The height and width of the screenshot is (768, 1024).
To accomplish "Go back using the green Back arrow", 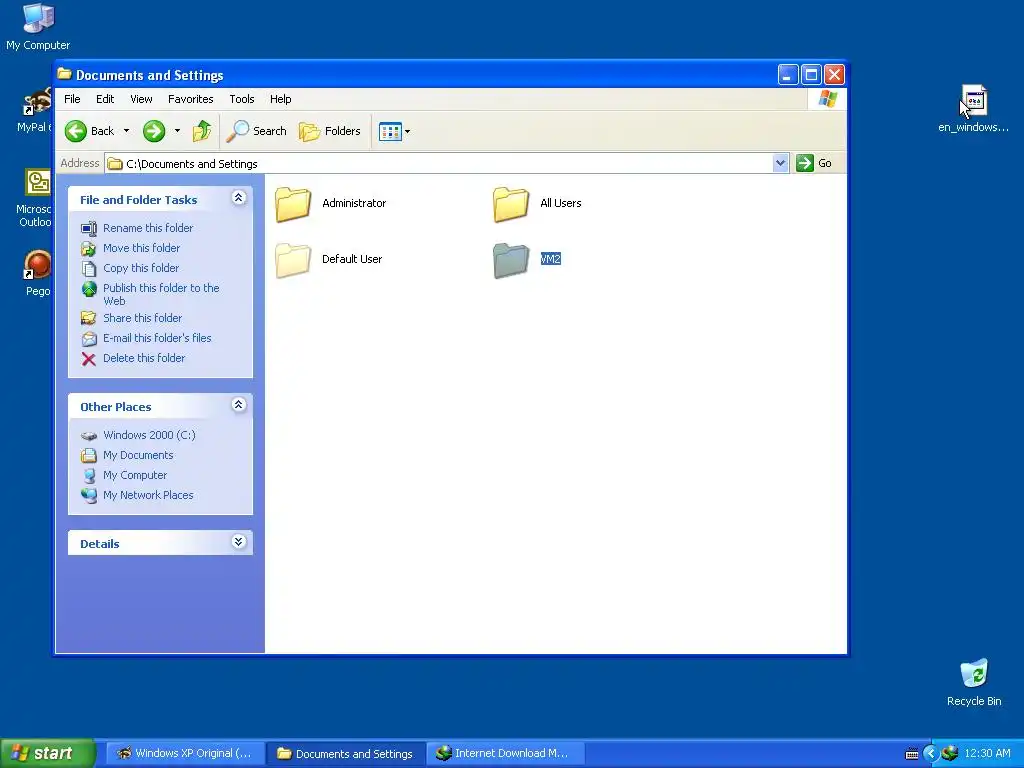I will click(89, 131).
